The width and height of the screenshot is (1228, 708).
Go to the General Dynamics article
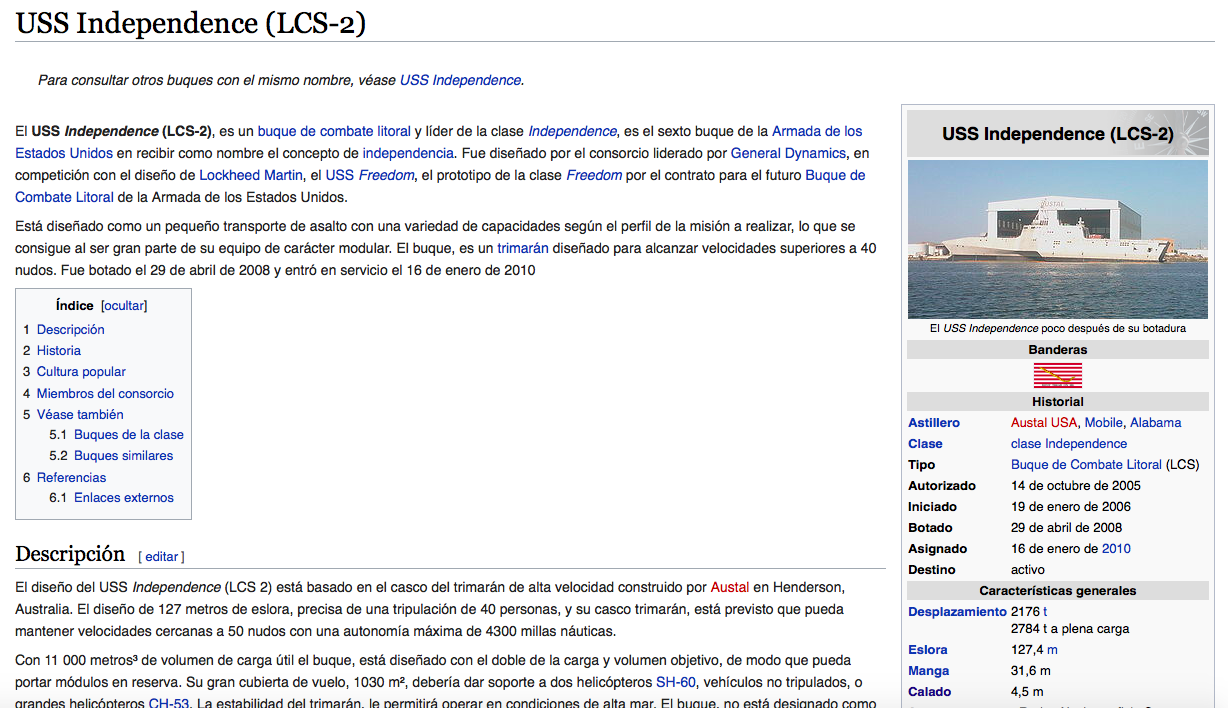(788, 153)
